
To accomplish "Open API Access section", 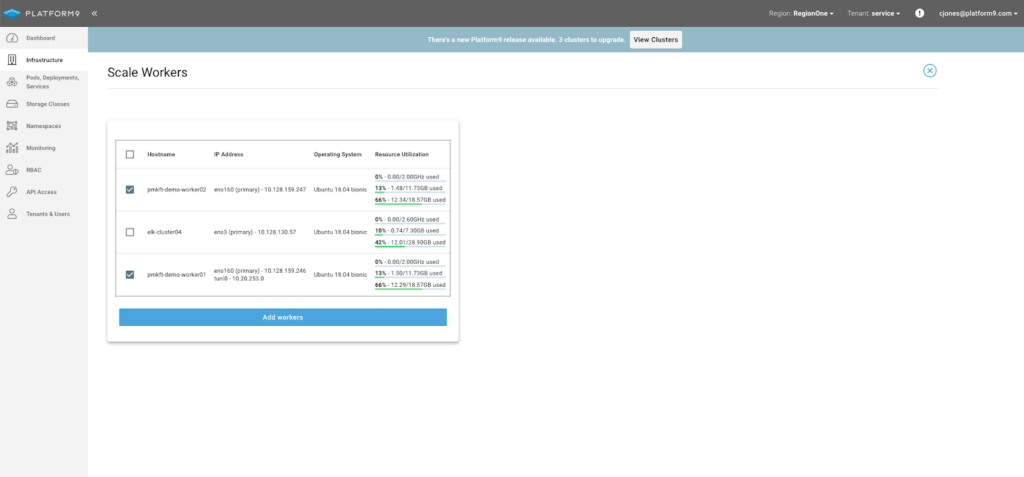I will click(x=41, y=192).
